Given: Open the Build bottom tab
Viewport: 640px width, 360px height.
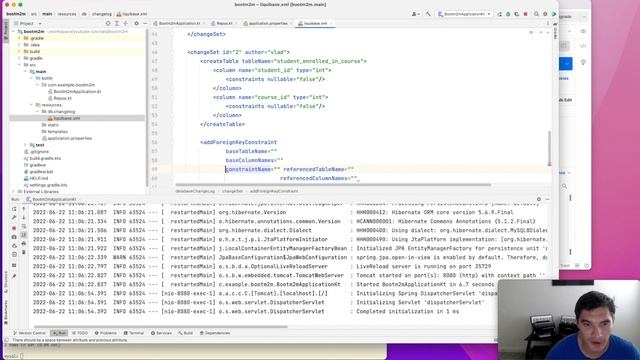Looking at the screenshot, I should pos(186,333).
